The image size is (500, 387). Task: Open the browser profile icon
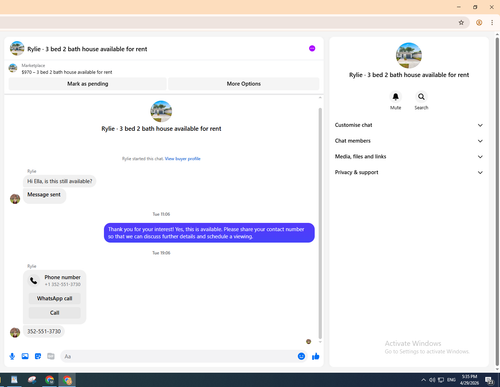click(479, 23)
